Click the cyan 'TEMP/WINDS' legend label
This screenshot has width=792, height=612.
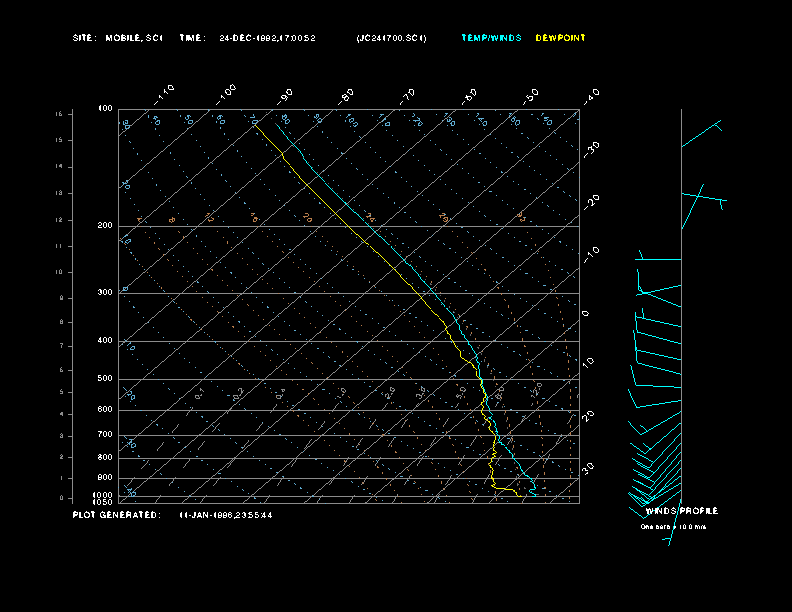(x=491, y=38)
